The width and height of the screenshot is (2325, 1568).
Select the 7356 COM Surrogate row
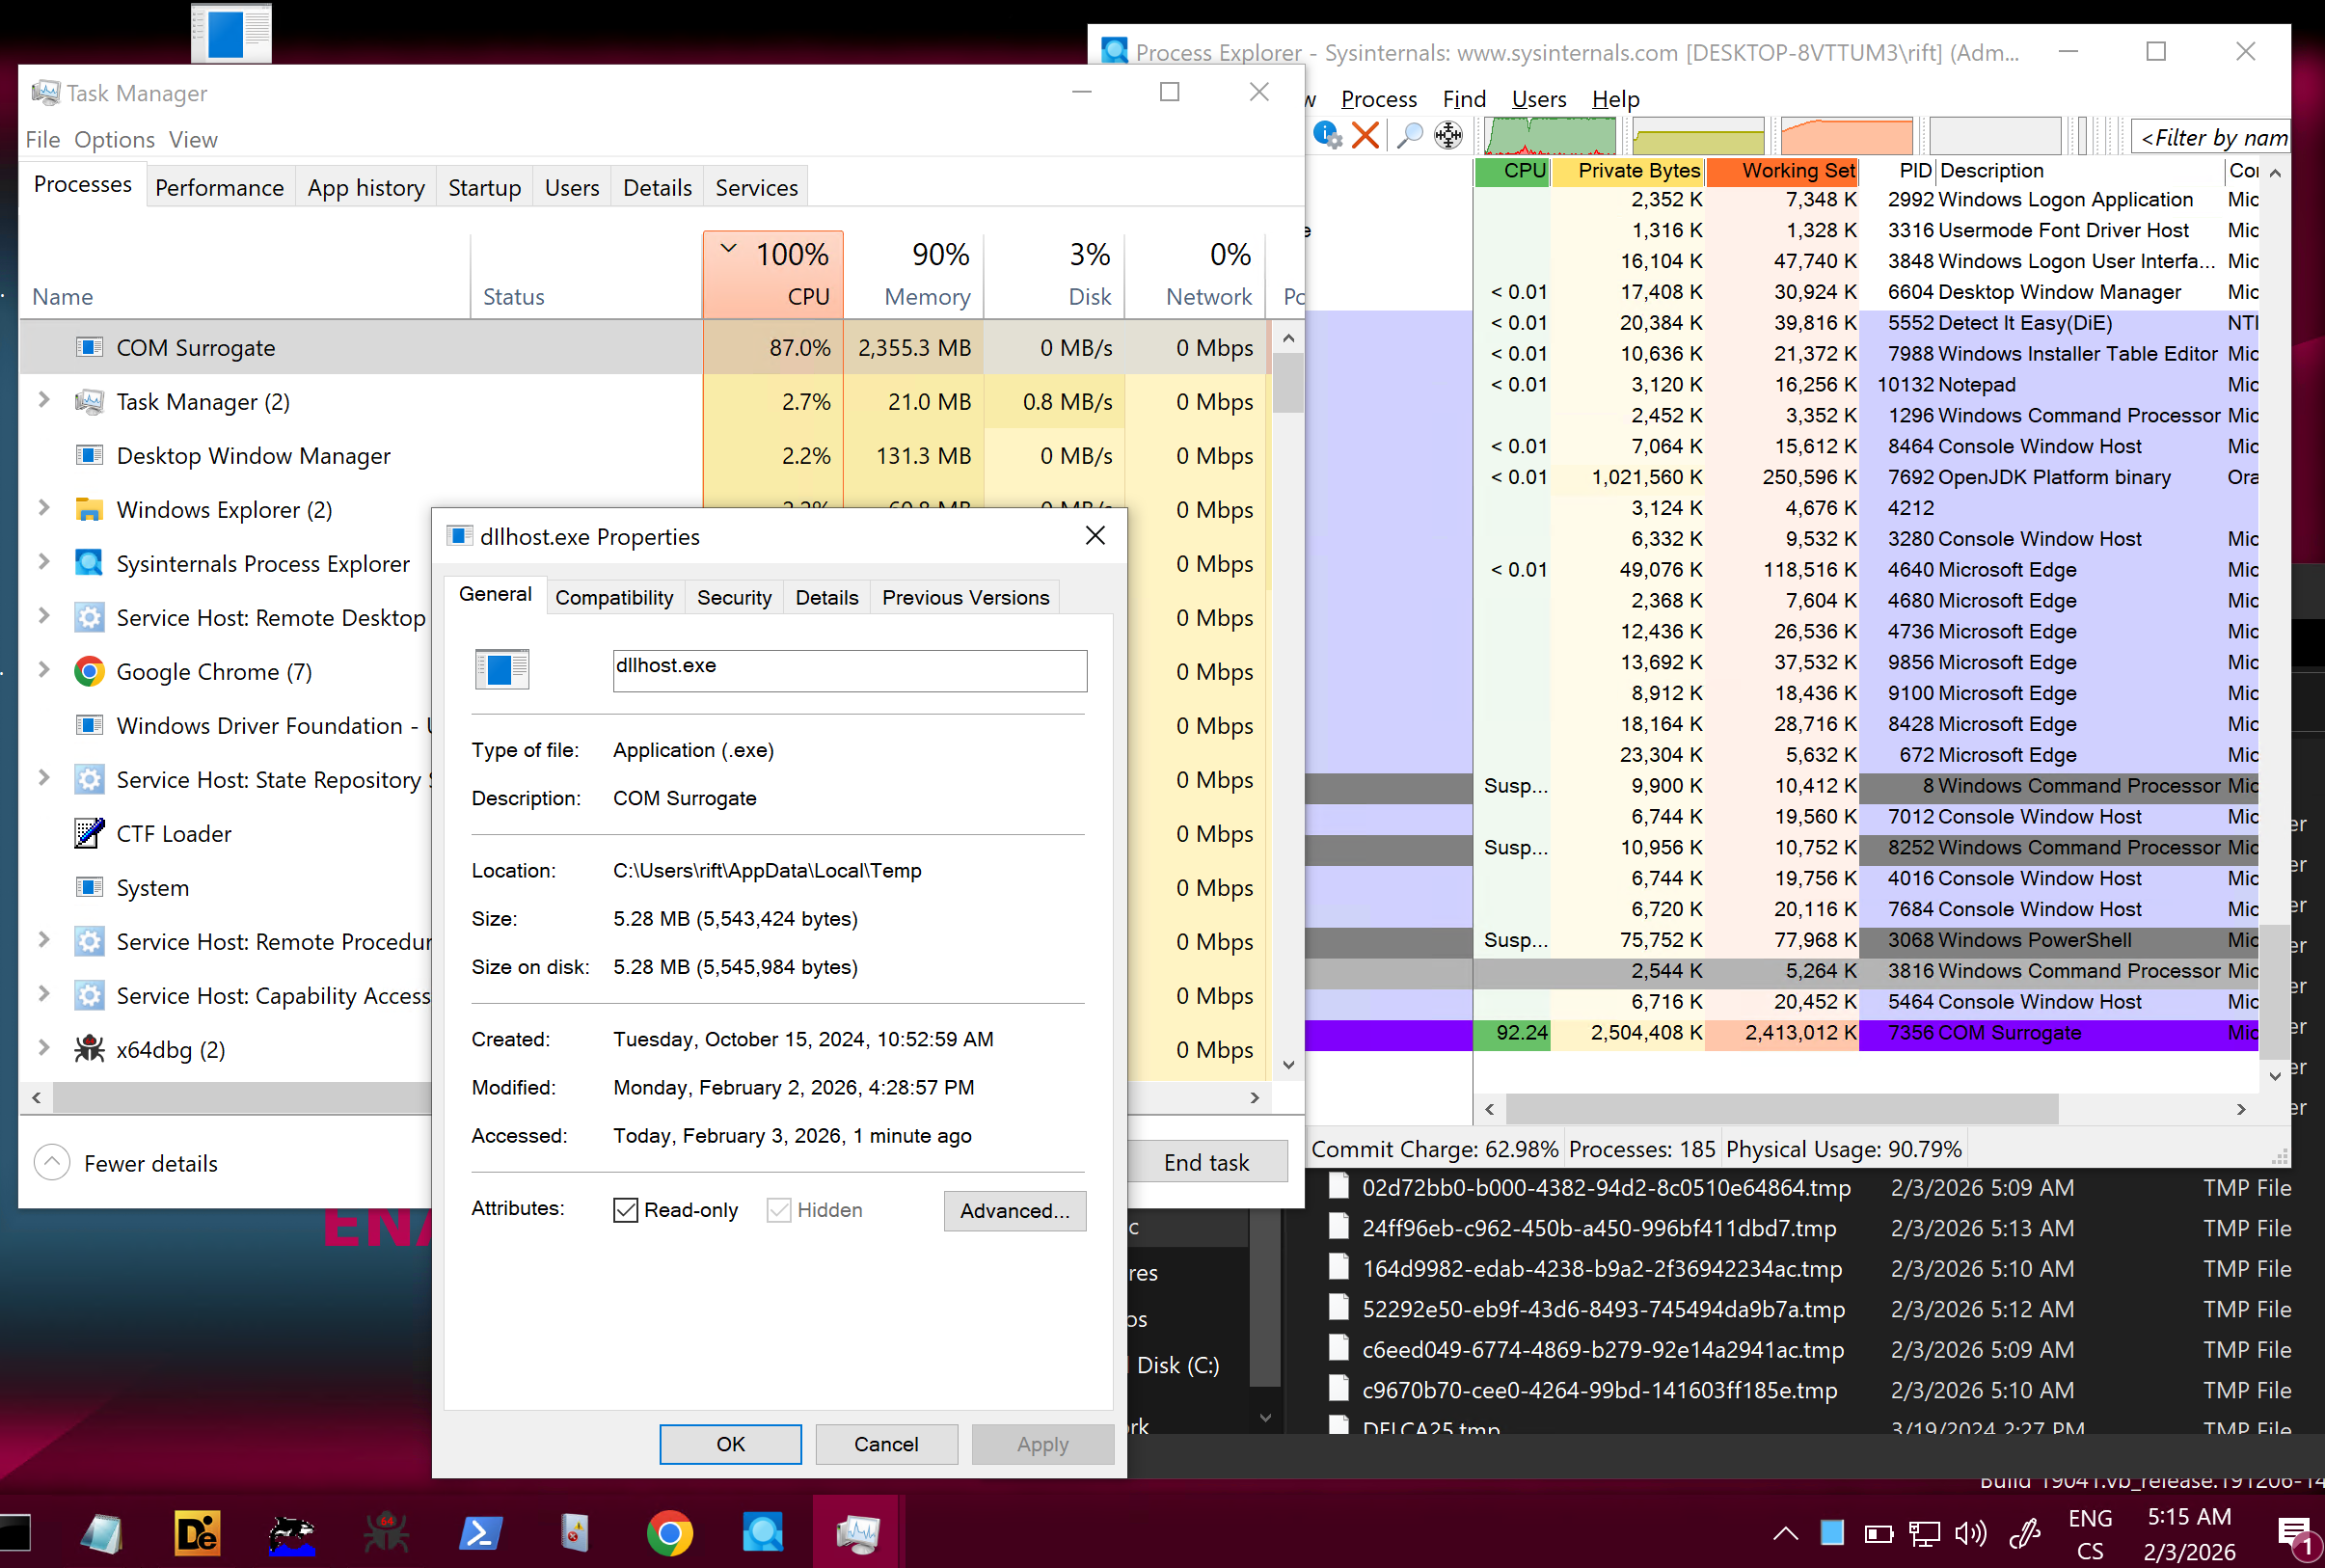tap(1782, 1033)
